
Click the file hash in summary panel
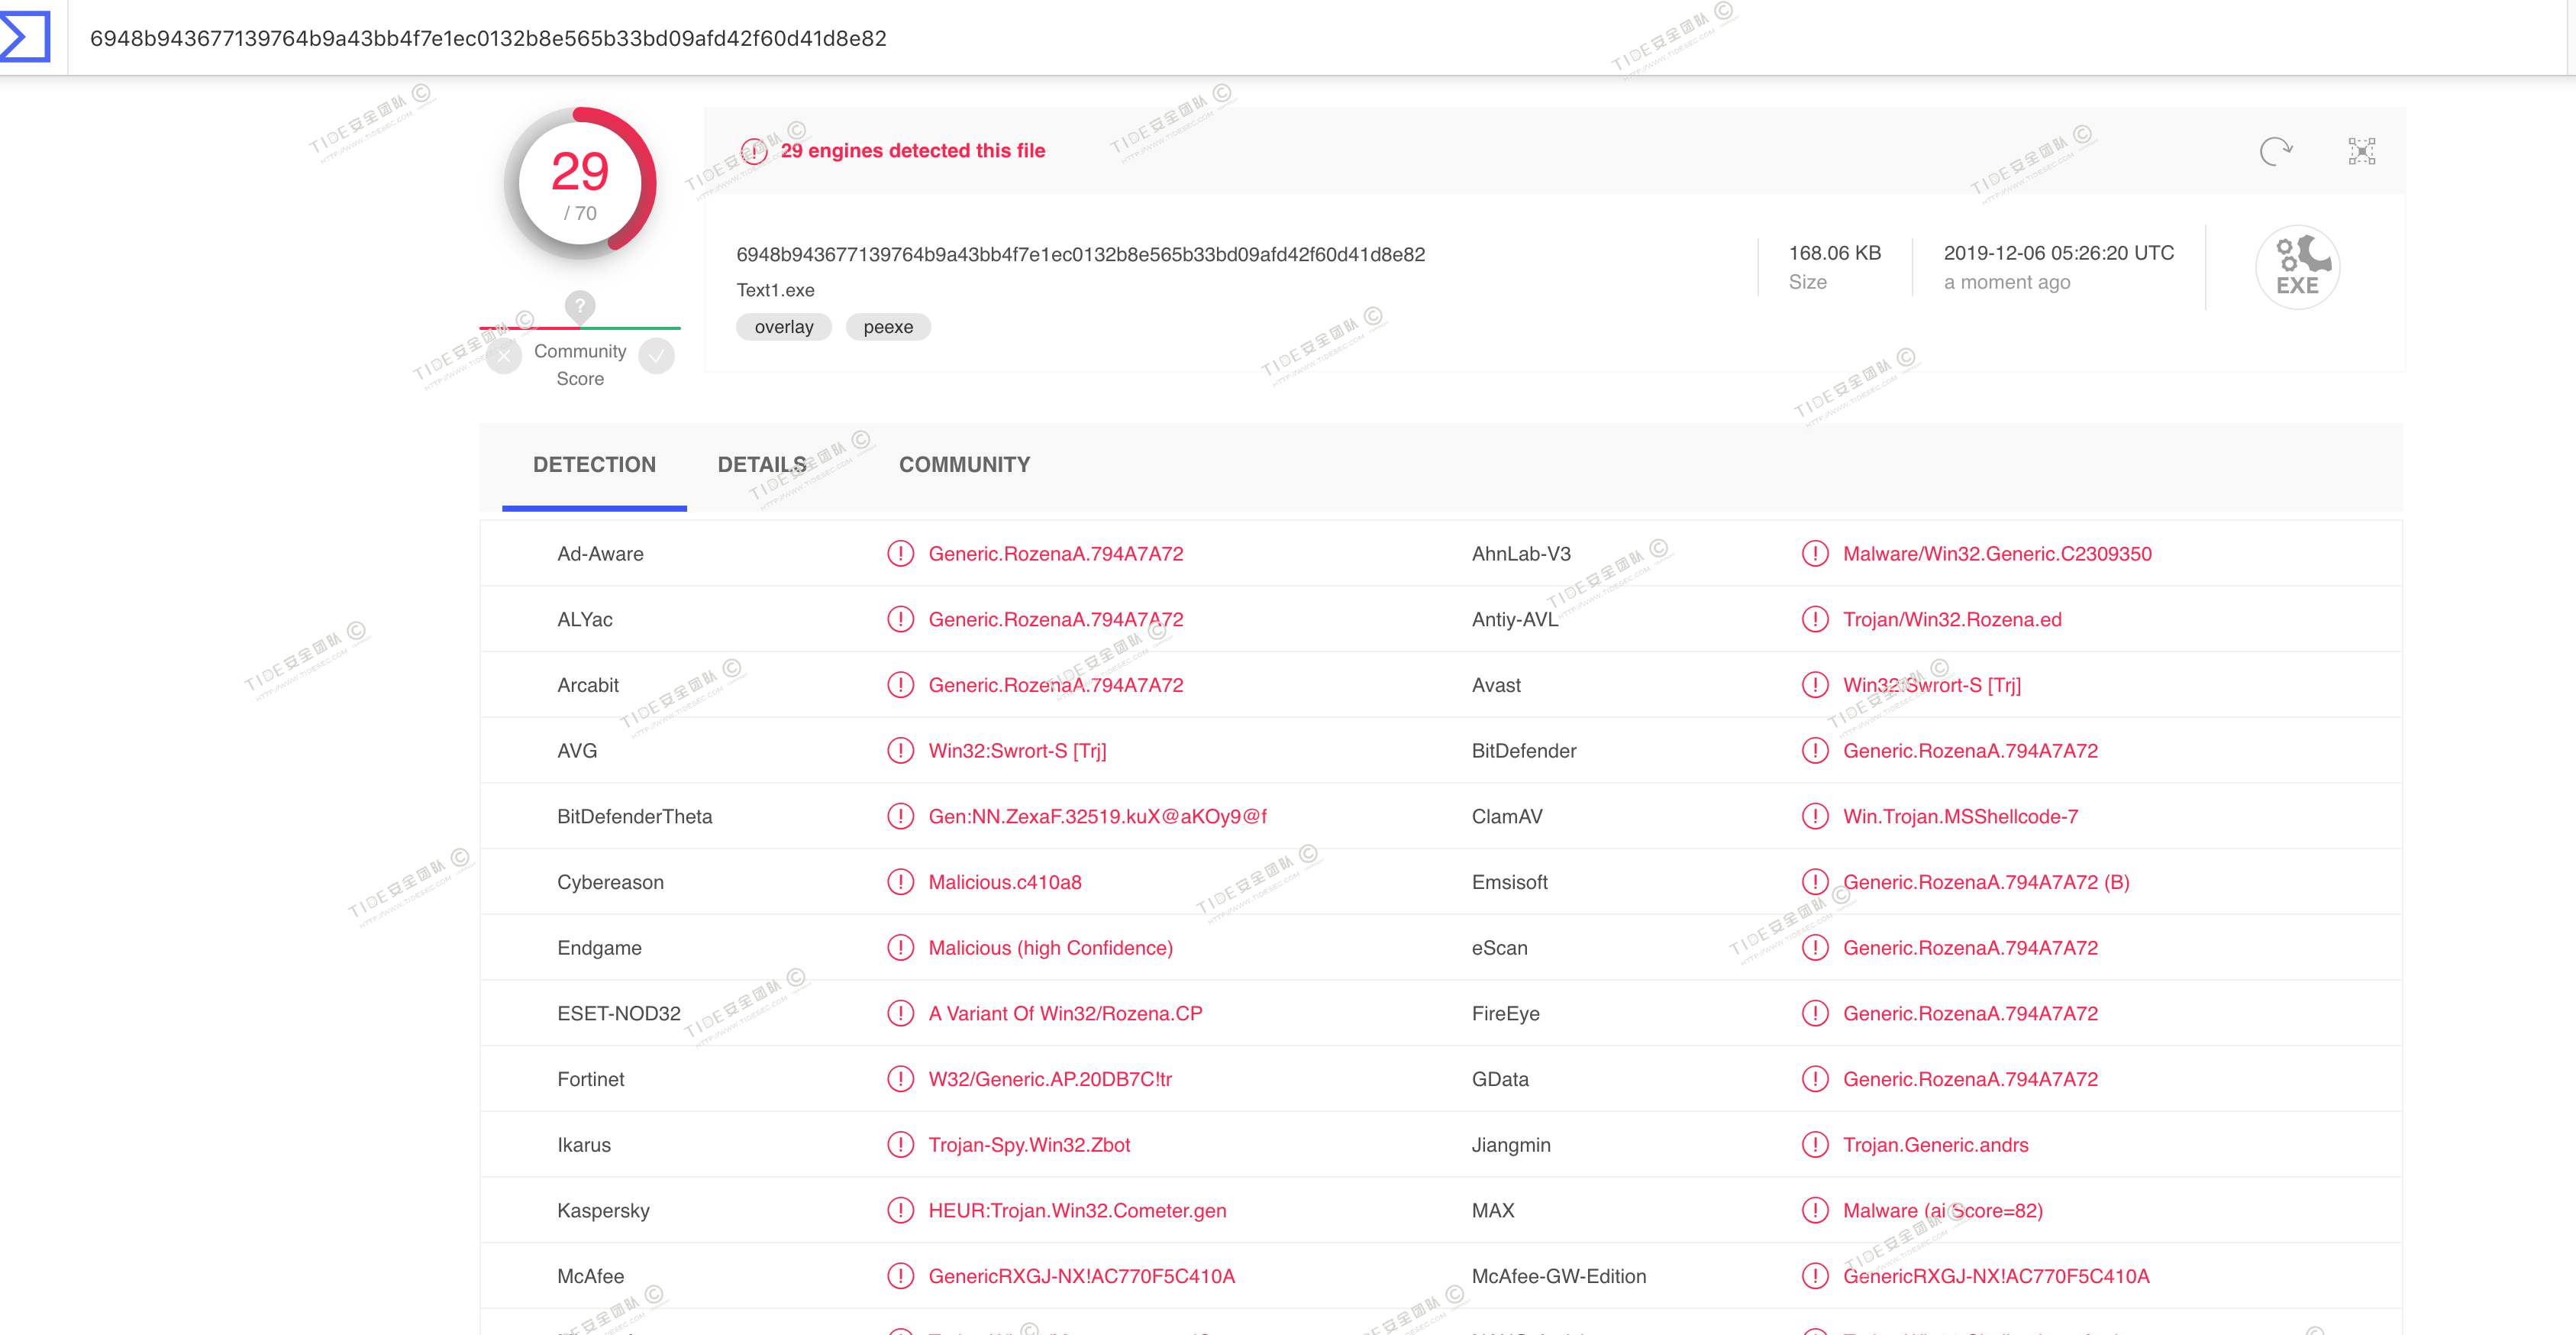[1080, 254]
